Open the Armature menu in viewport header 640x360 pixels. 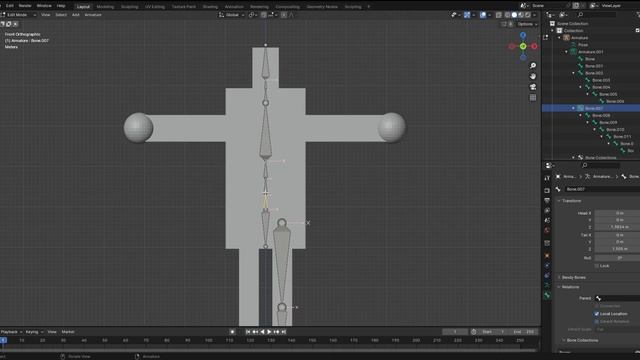pyautogui.click(x=93, y=15)
